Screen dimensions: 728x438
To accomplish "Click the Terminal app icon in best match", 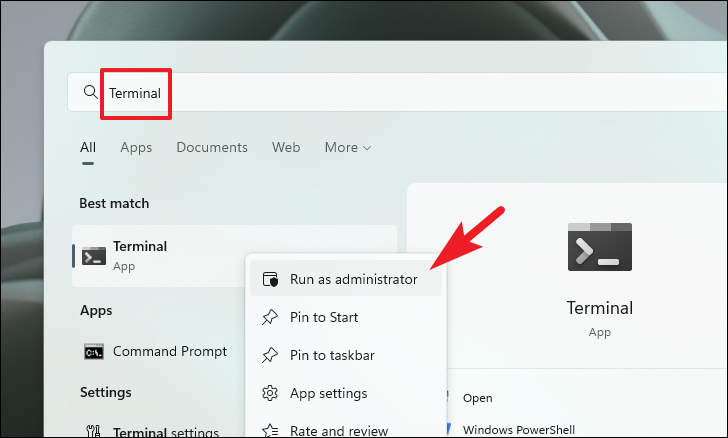I will tap(94, 256).
